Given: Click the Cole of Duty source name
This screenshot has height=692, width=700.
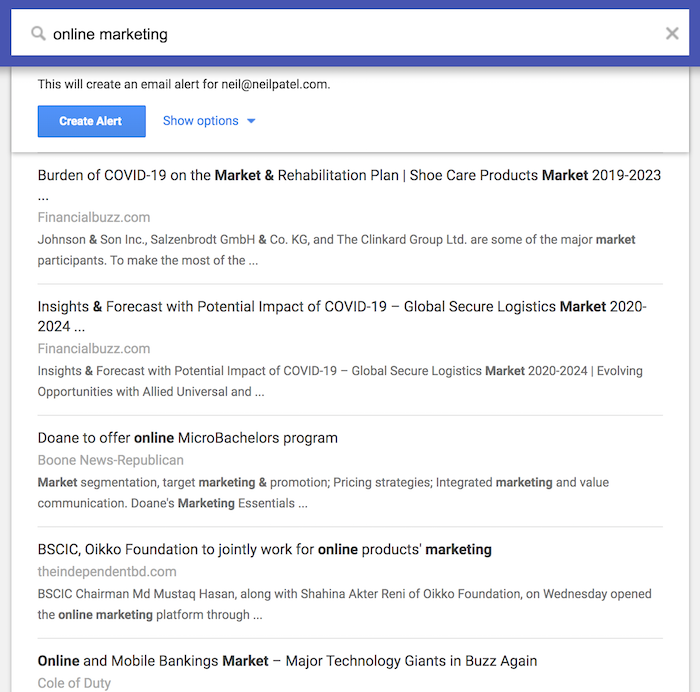Looking at the screenshot, I should coord(74,683).
